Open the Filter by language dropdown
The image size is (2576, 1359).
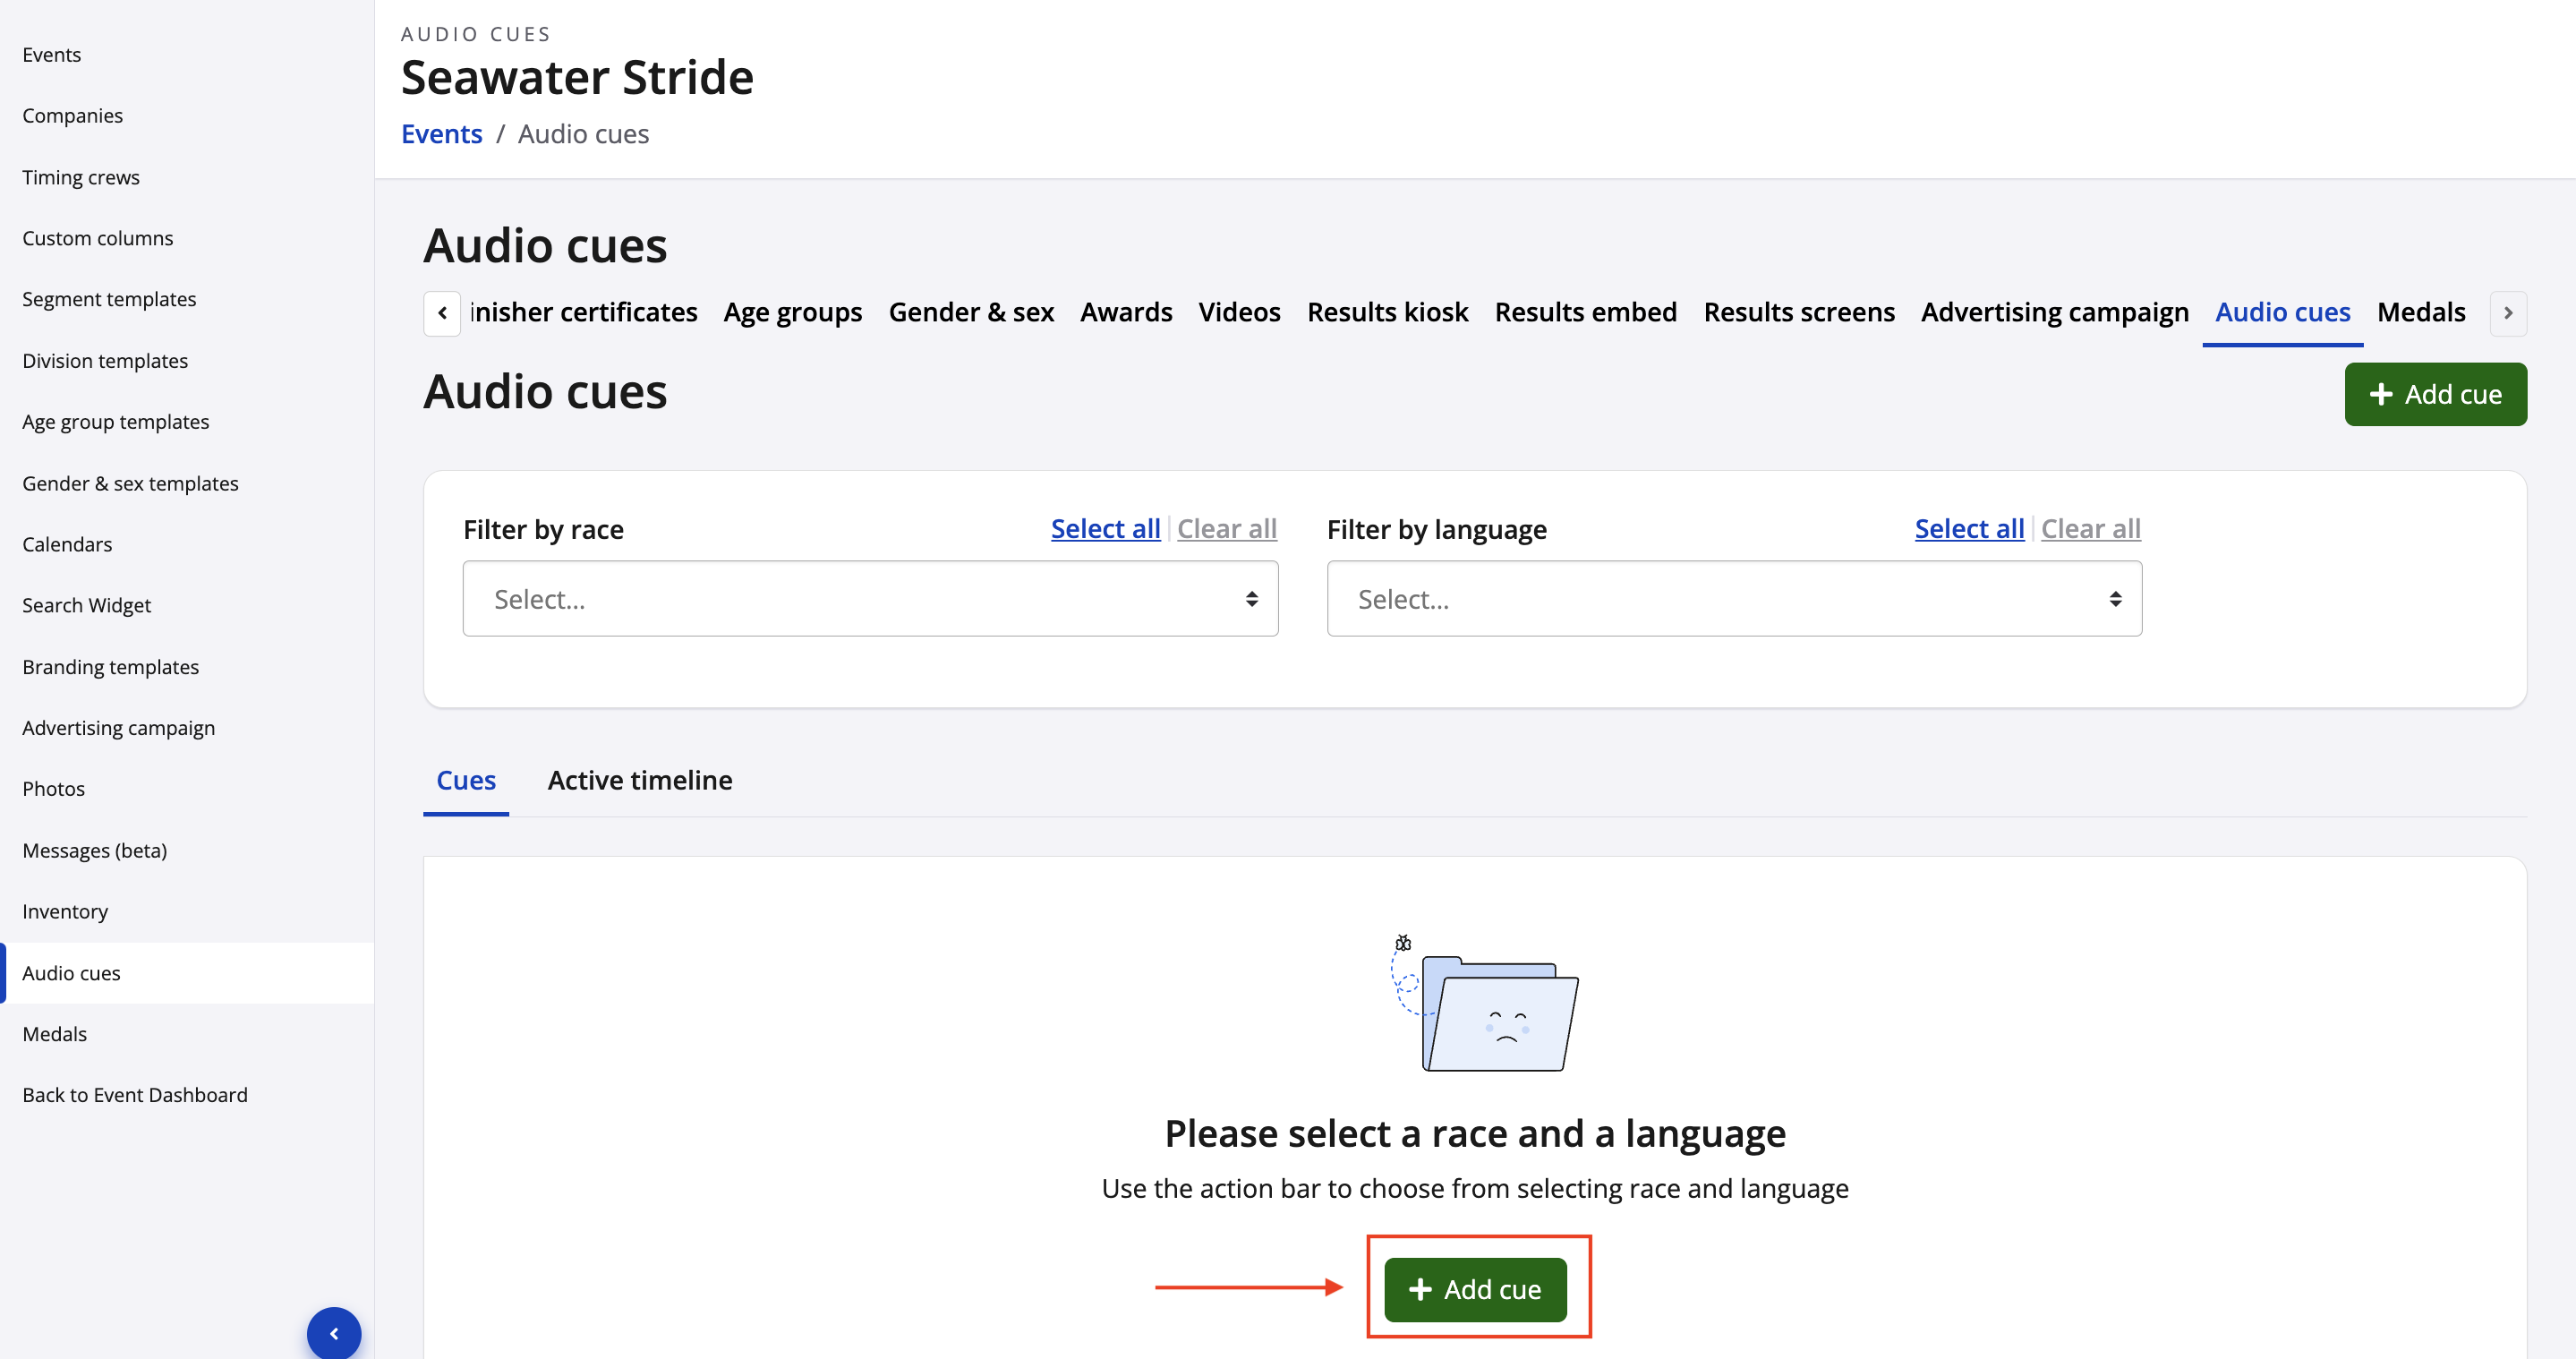(x=1733, y=598)
